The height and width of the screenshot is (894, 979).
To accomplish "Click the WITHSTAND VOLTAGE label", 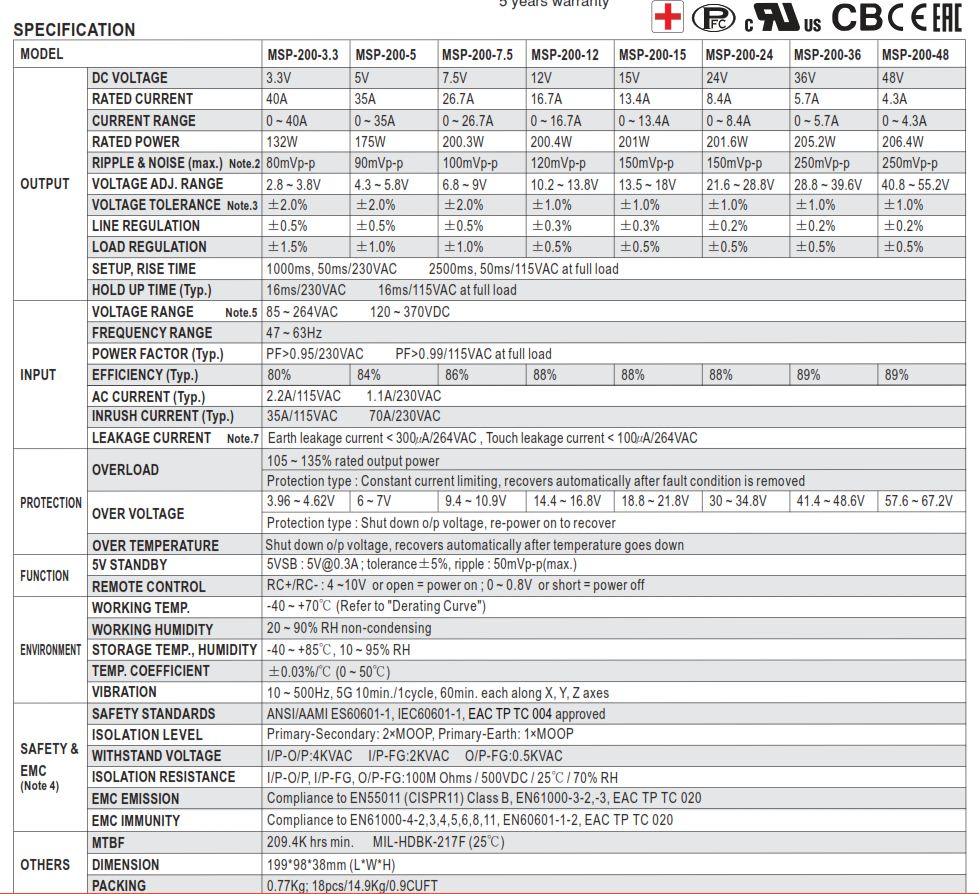I will point(157,756).
